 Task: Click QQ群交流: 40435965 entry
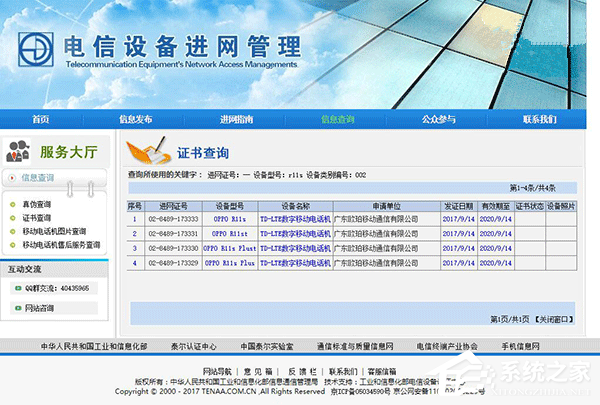tap(57, 288)
